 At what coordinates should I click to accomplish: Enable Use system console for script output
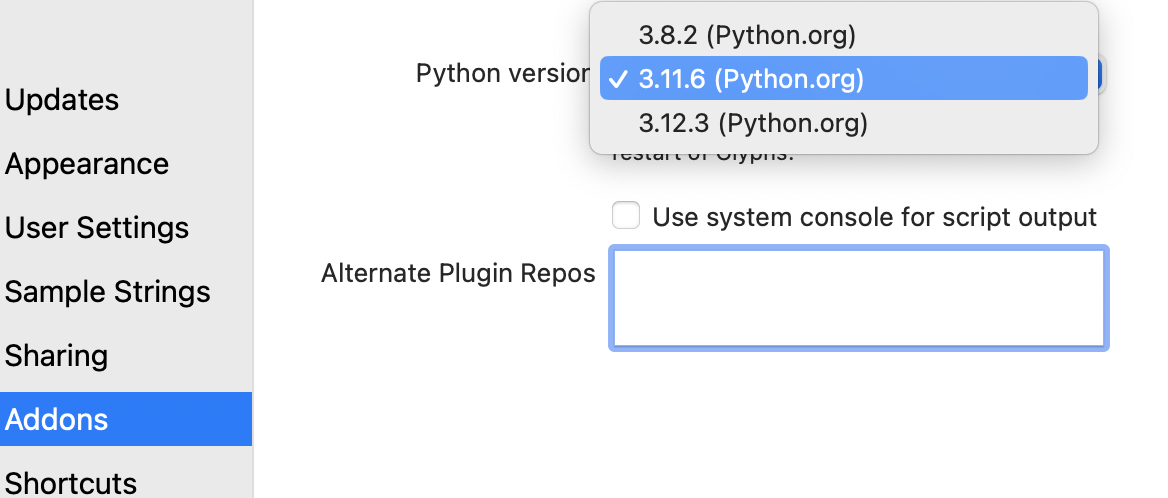point(626,217)
